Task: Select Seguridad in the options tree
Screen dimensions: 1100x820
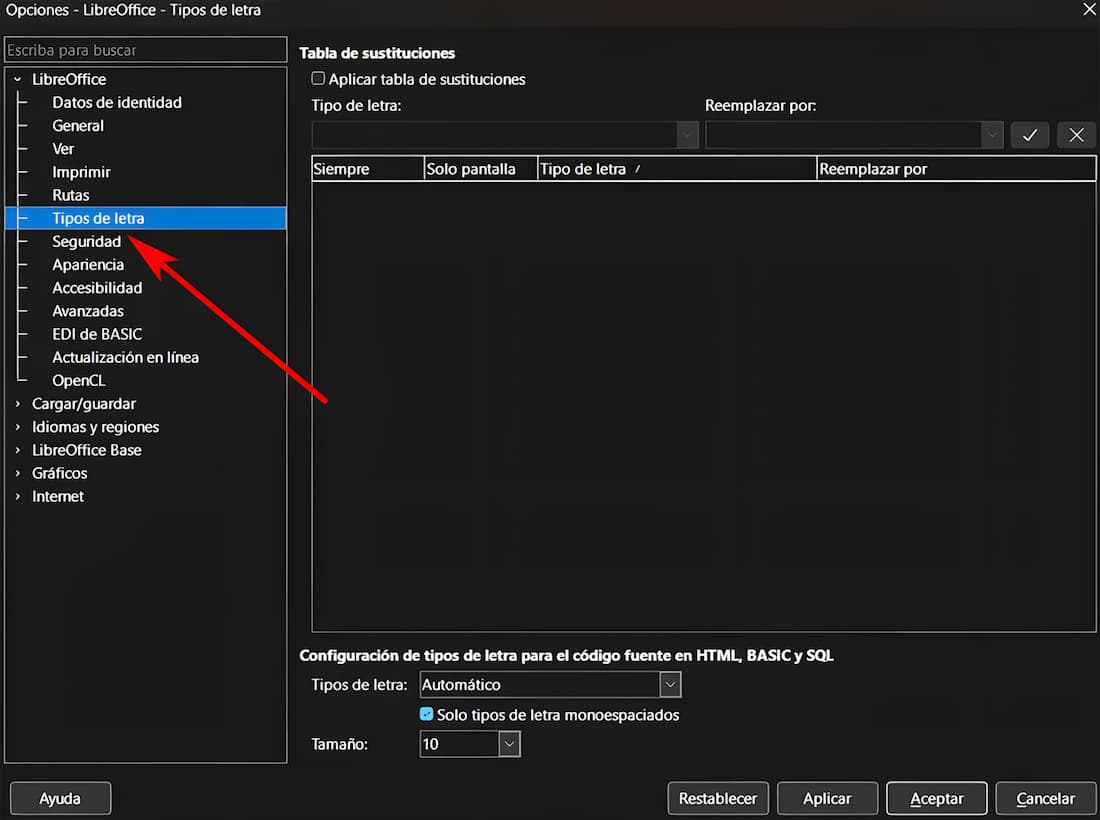Action: tap(86, 242)
